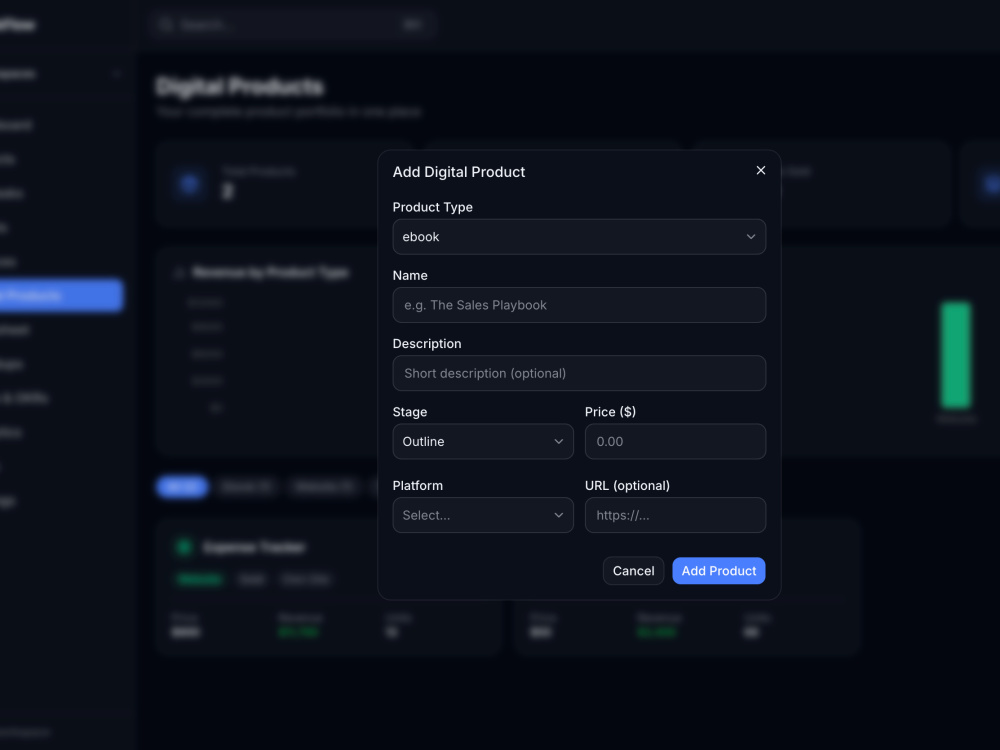
Task: Open the Product Type dropdown showing ebook
Action: click(x=579, y=237)
